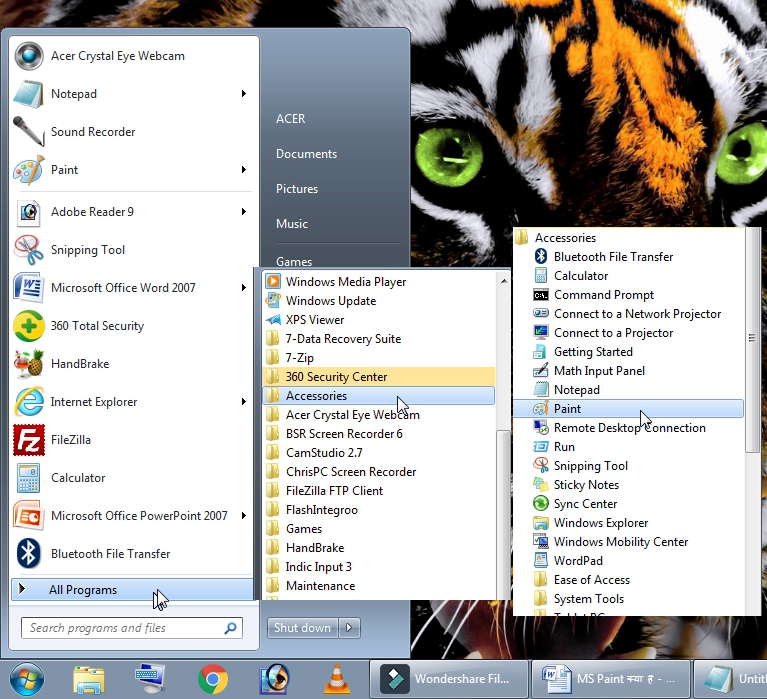
Task: Expand Adobe Reader 9 jump list arrow
Action: [244, 212]
